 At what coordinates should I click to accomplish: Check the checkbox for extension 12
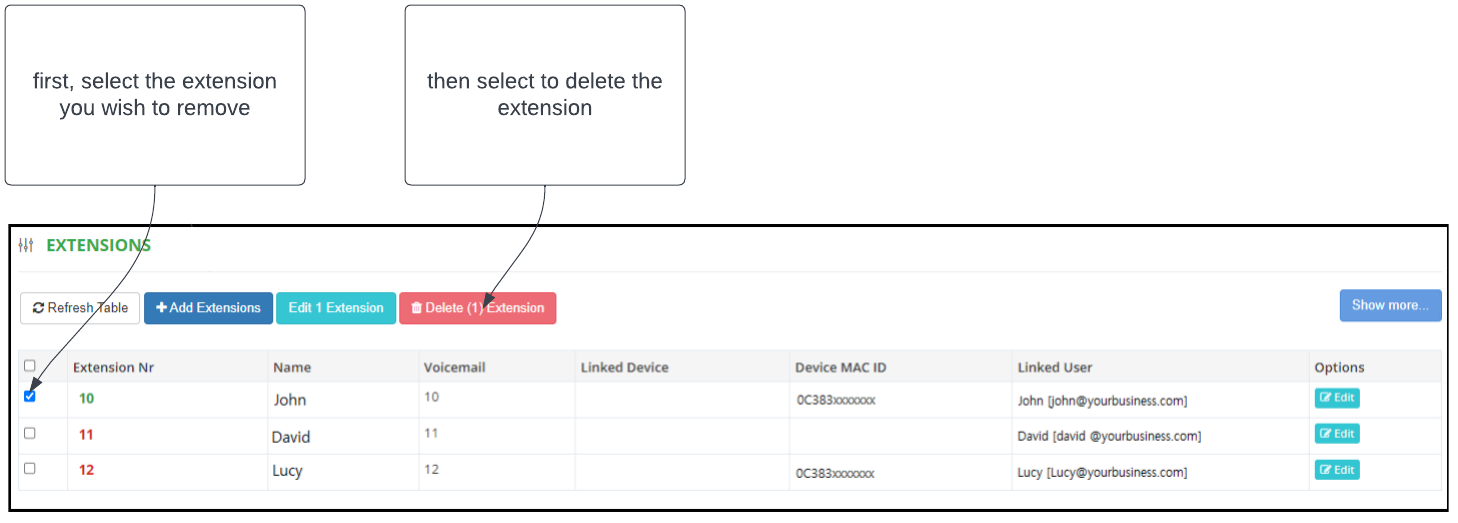coord(29,468)
